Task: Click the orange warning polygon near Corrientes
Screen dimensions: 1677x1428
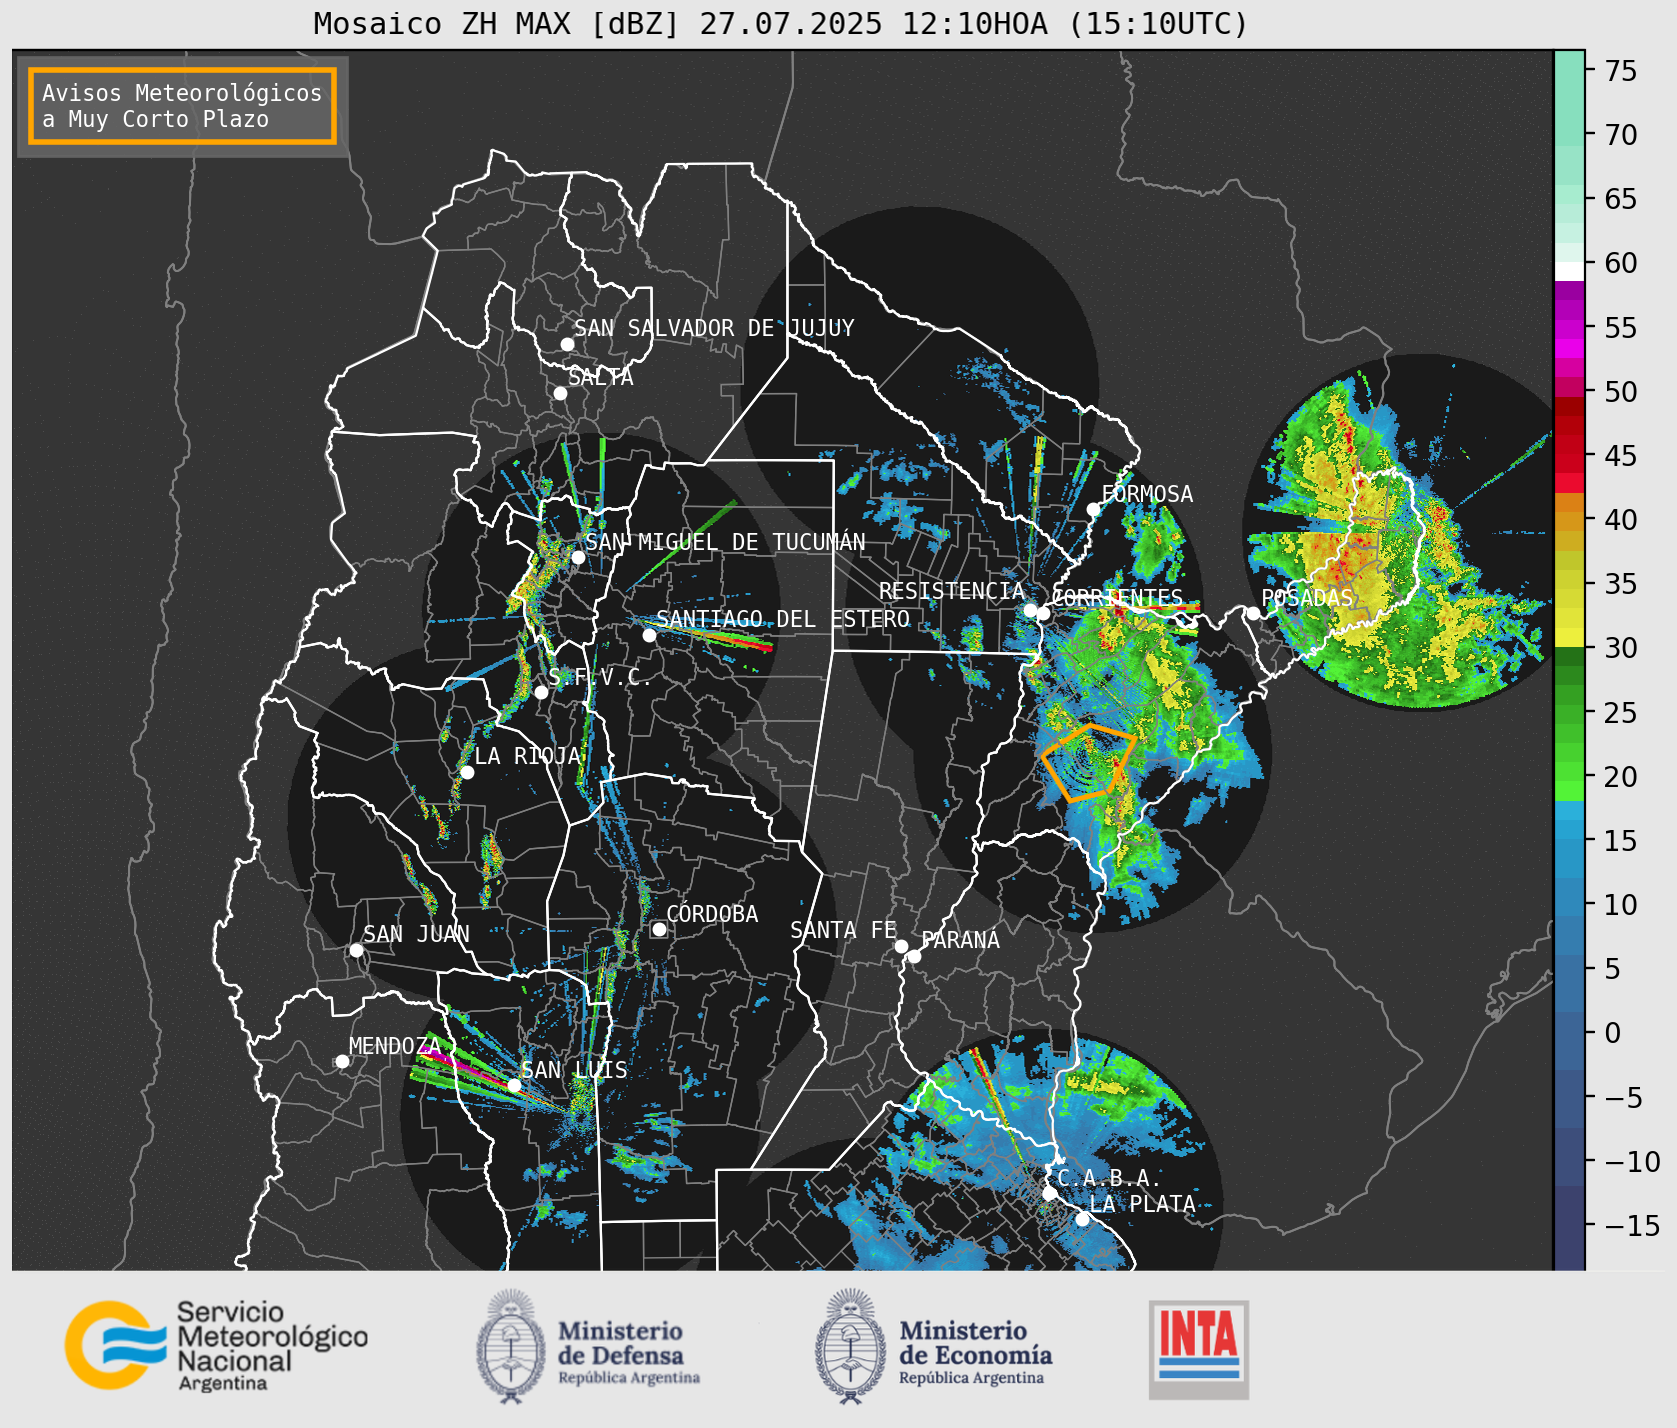Action: coord(1088,762)
